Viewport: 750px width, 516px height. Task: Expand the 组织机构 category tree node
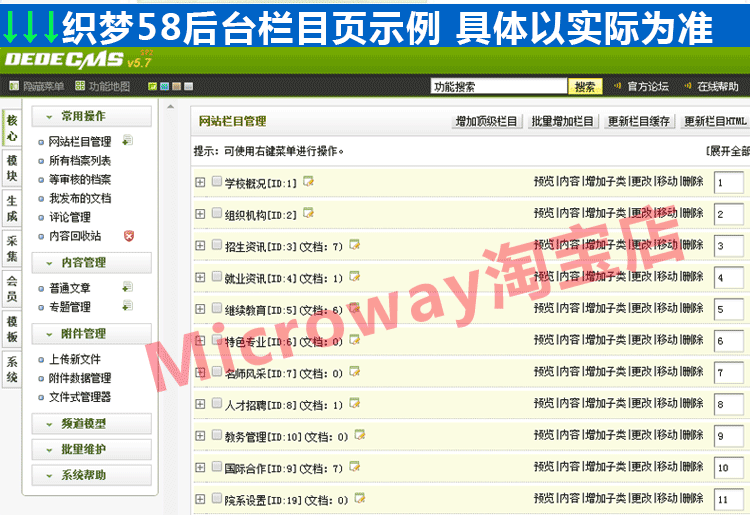click(x=200, y=214)
